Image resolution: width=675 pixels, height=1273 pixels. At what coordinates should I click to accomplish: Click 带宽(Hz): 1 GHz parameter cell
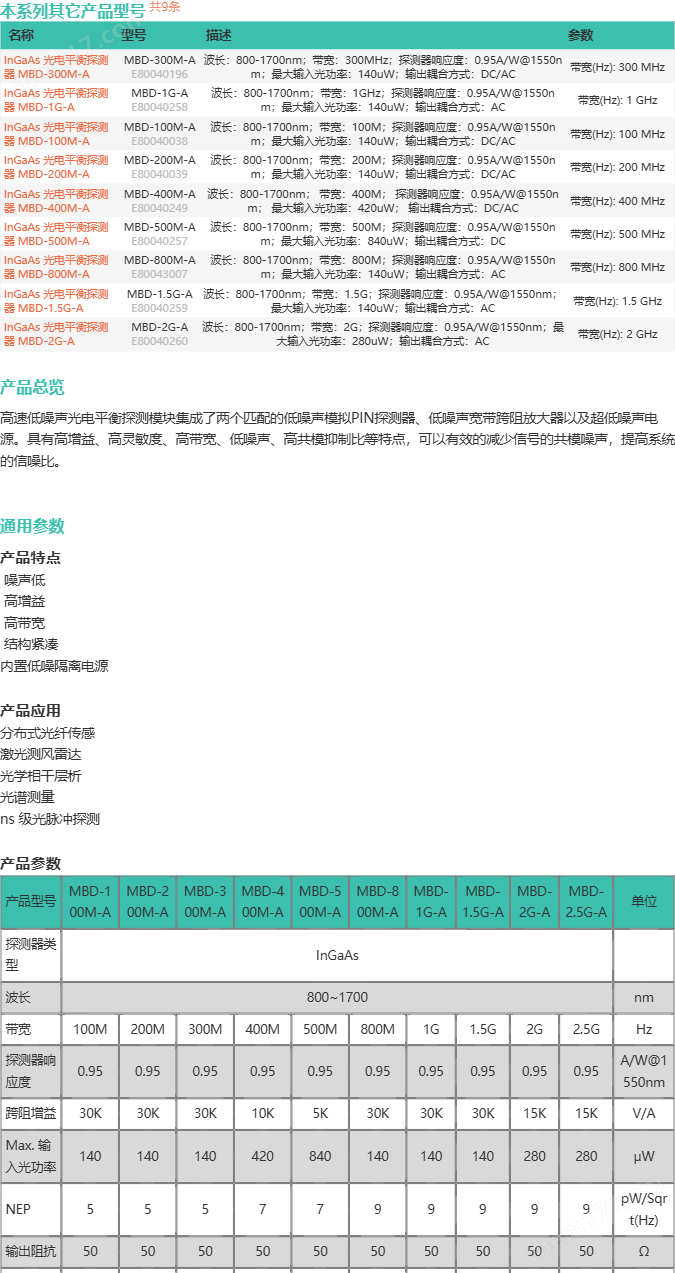click(x=617, y=100)
